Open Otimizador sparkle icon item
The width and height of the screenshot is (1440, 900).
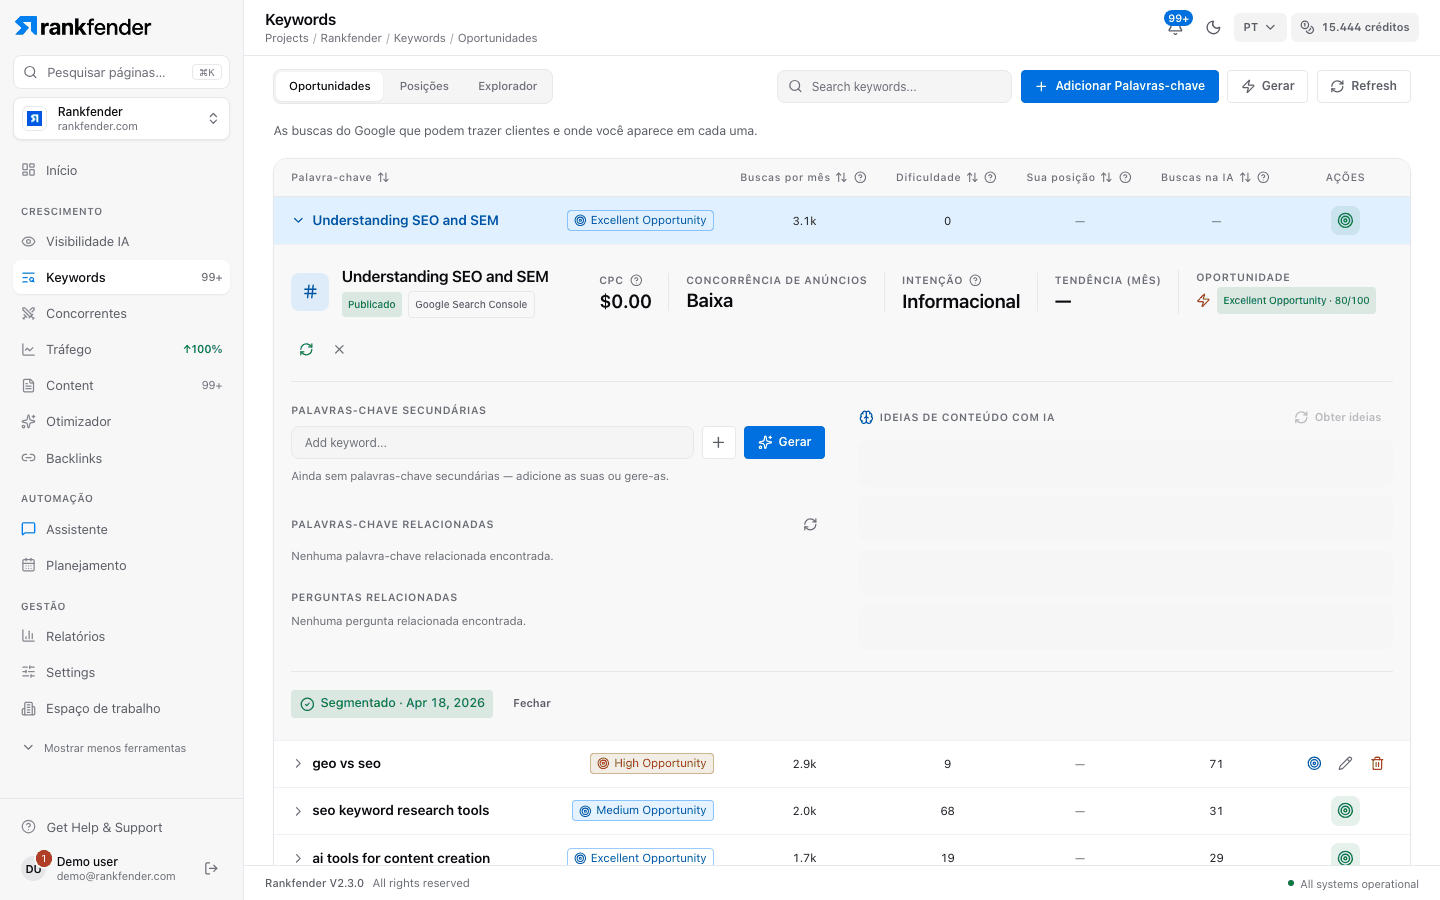click(122, 421)
